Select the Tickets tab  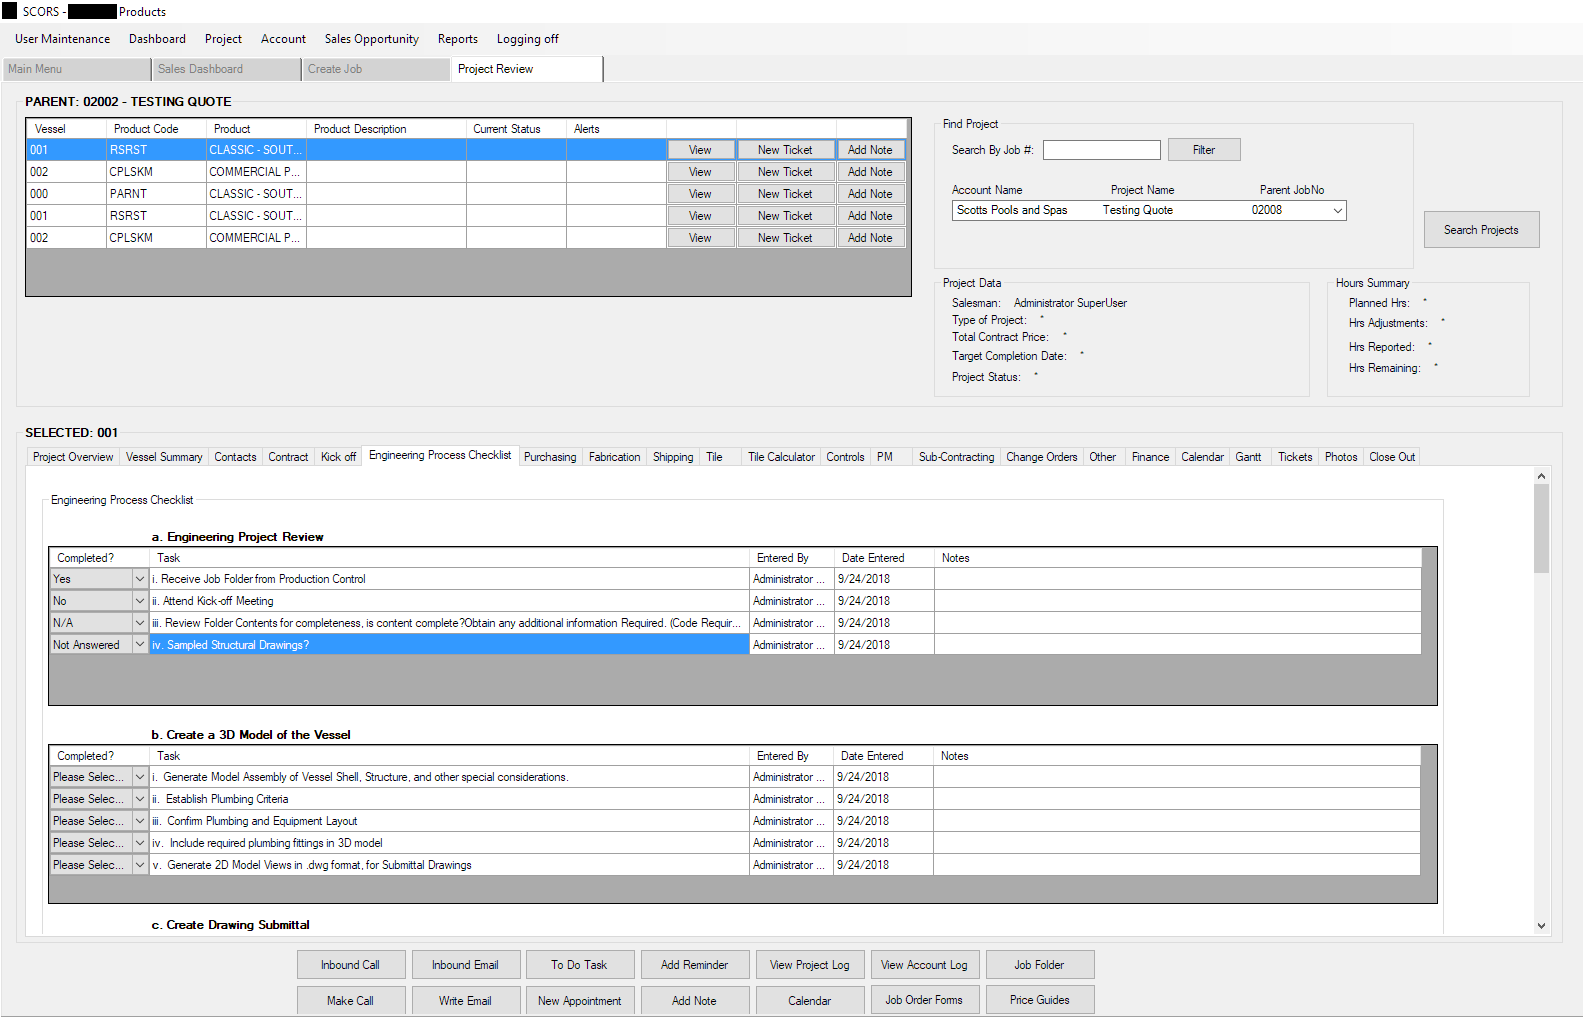pos(1295,457)
